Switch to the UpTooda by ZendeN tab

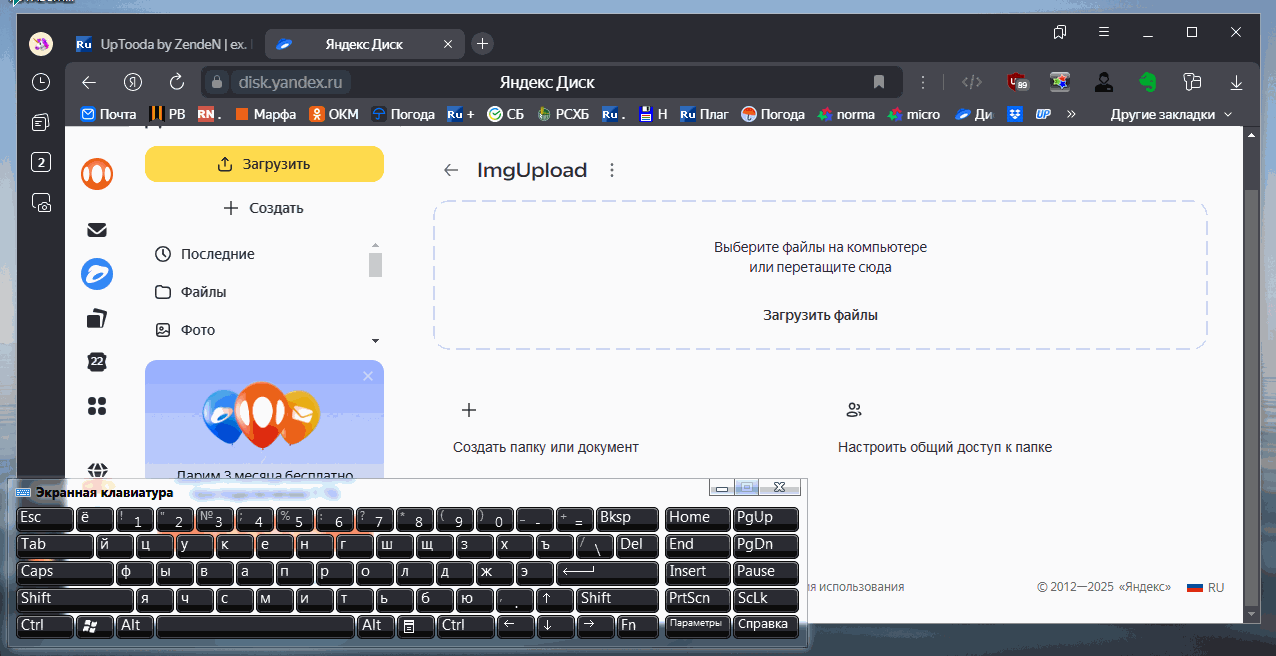pos(162,44)
